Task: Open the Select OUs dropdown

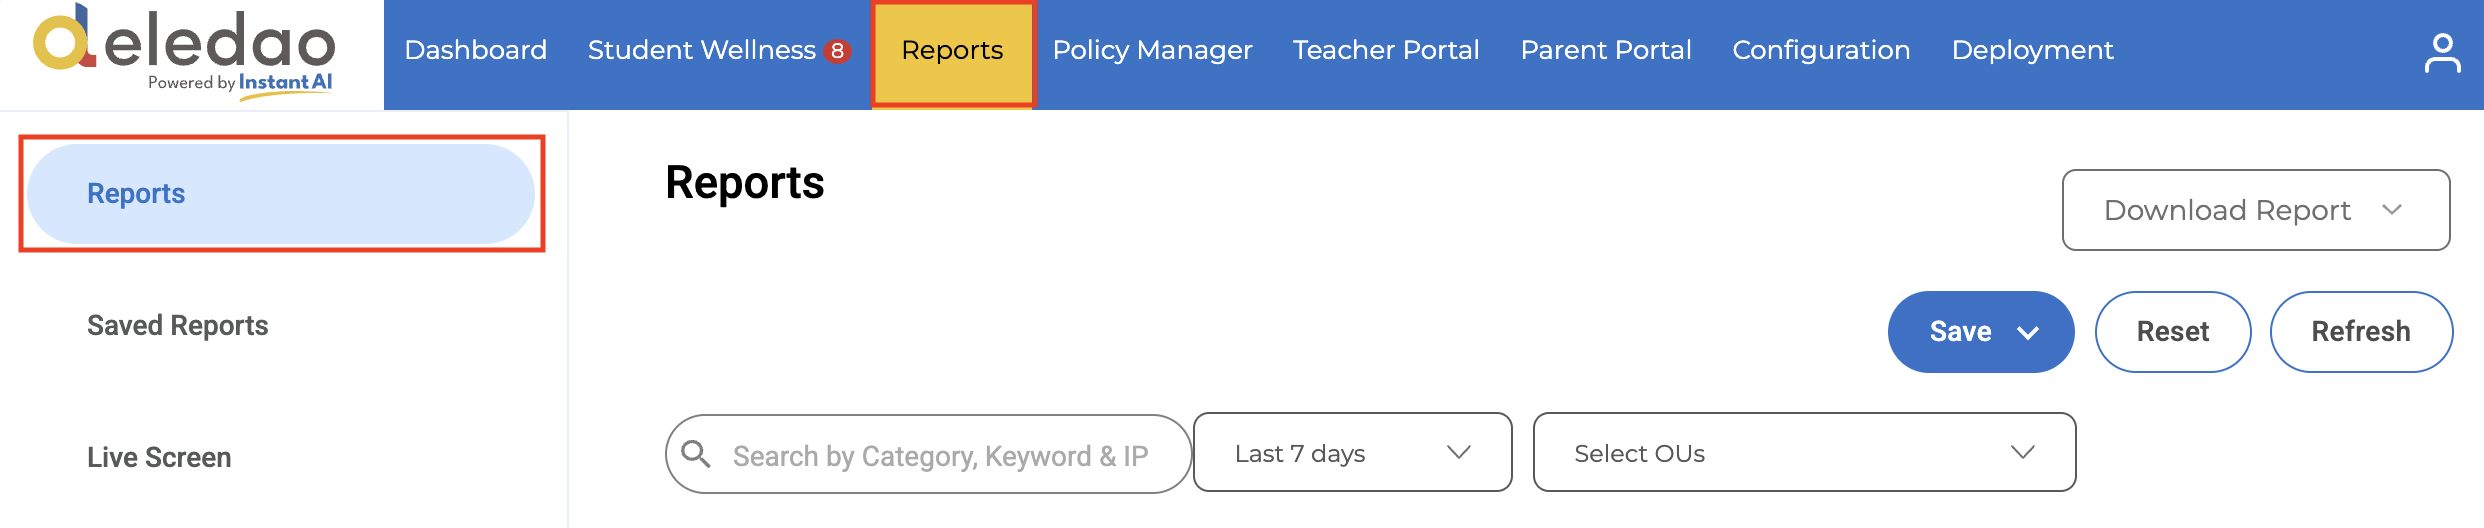Action: point(1804,453)
